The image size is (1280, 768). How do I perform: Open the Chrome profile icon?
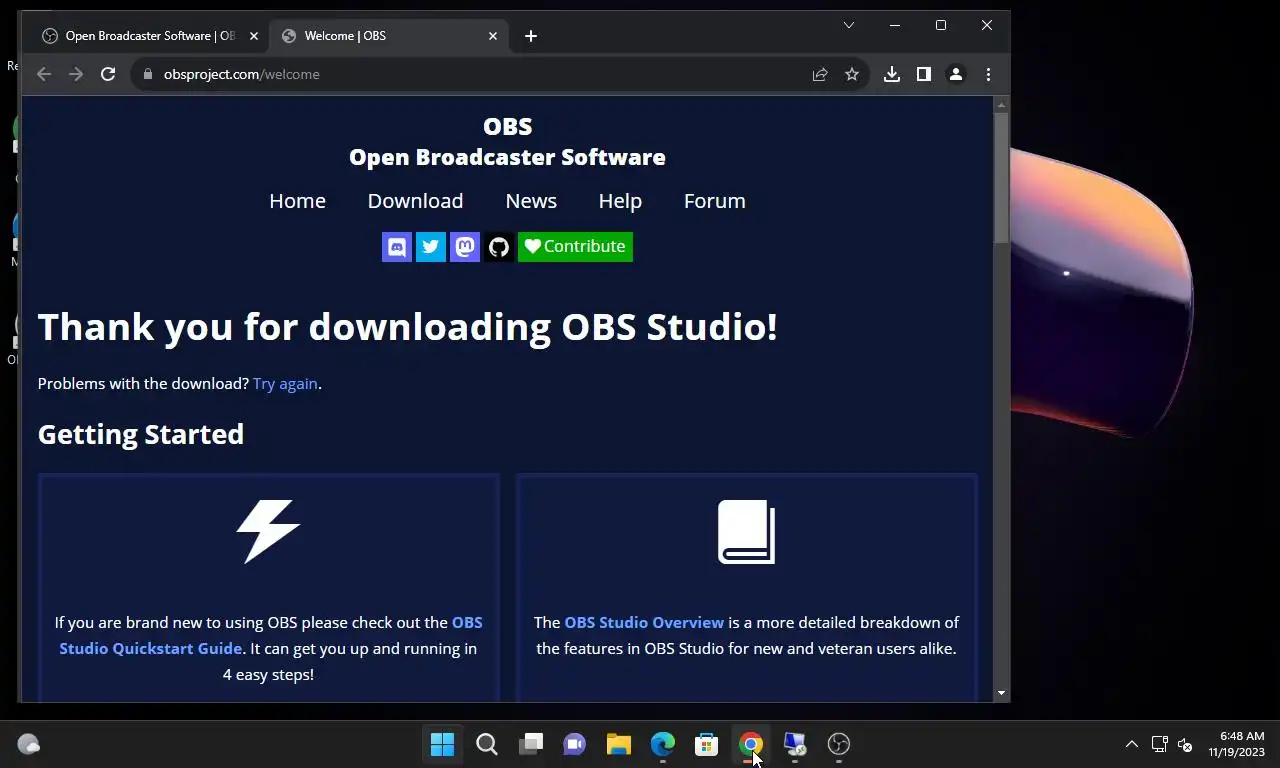pos(956,74)
